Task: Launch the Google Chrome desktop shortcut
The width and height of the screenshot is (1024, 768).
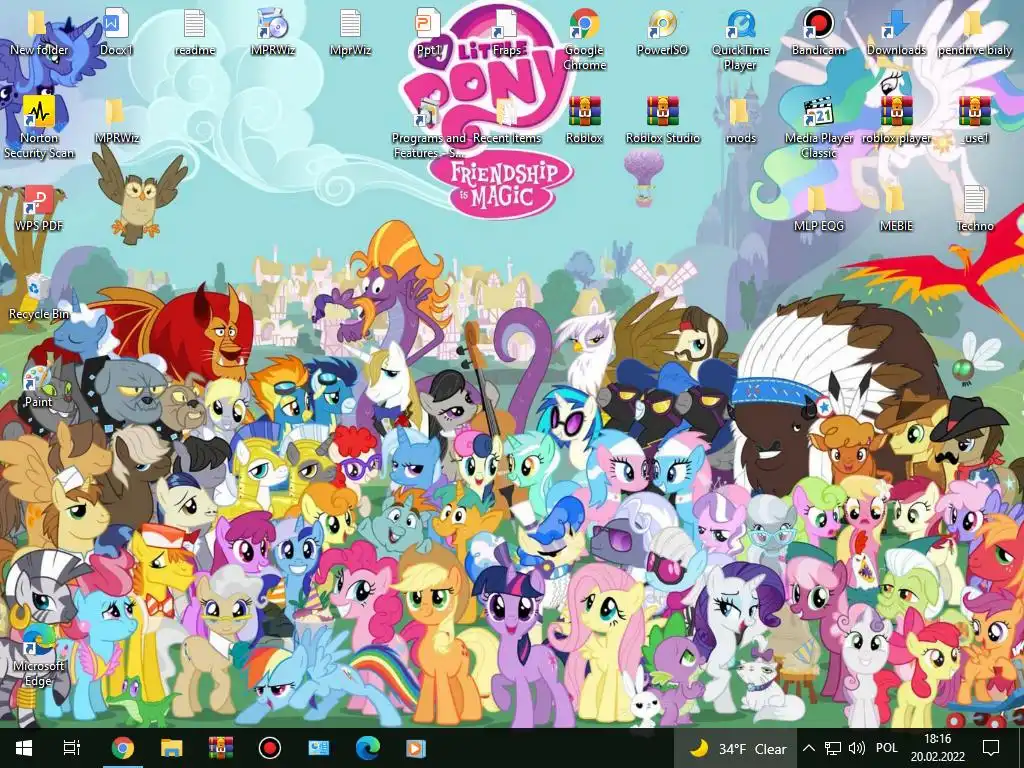Action: click(x=584, y=39)
